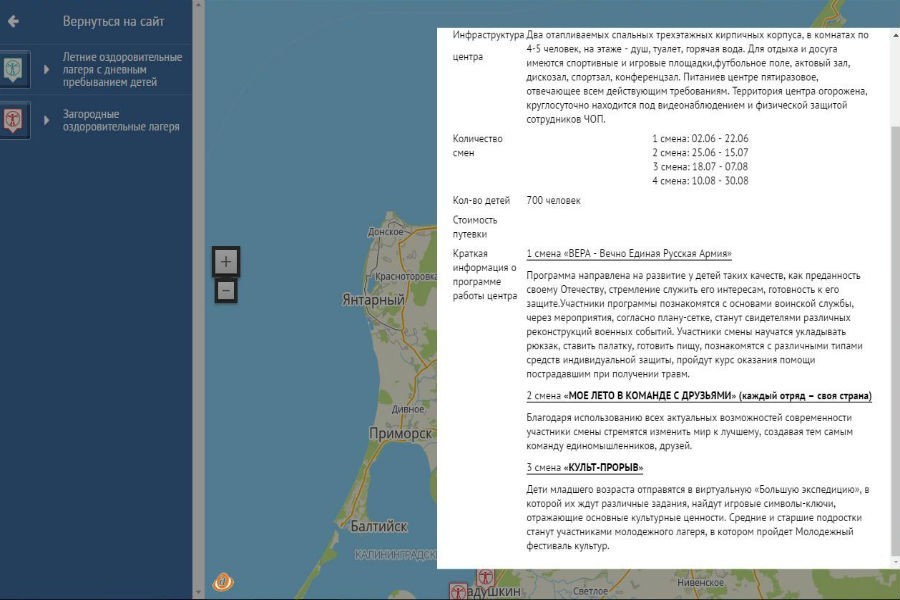Click the 3 смена «КУЛЬТ-ПРОРЫВ» heading

pyautogui.click(x=585, y=467)
